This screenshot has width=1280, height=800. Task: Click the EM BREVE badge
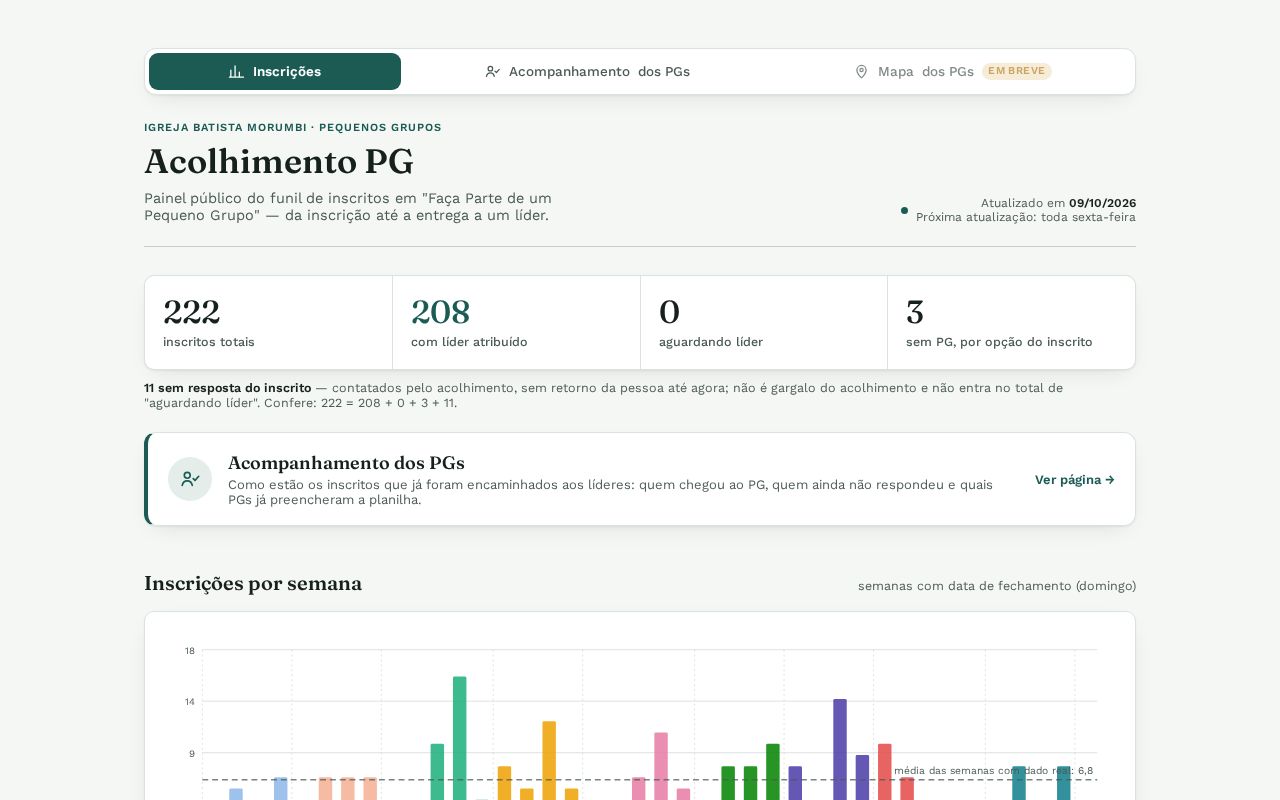point(1016,71)
